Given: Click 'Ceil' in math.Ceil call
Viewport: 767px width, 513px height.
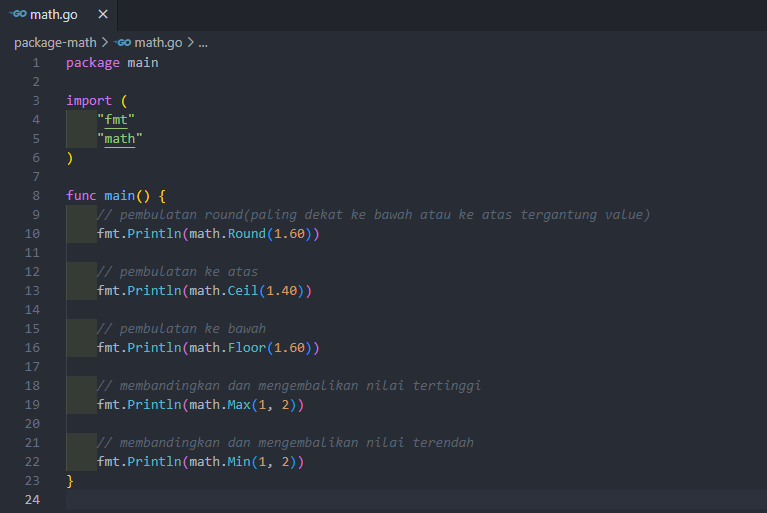Looking at the screenshot, I should click(243, 290).
